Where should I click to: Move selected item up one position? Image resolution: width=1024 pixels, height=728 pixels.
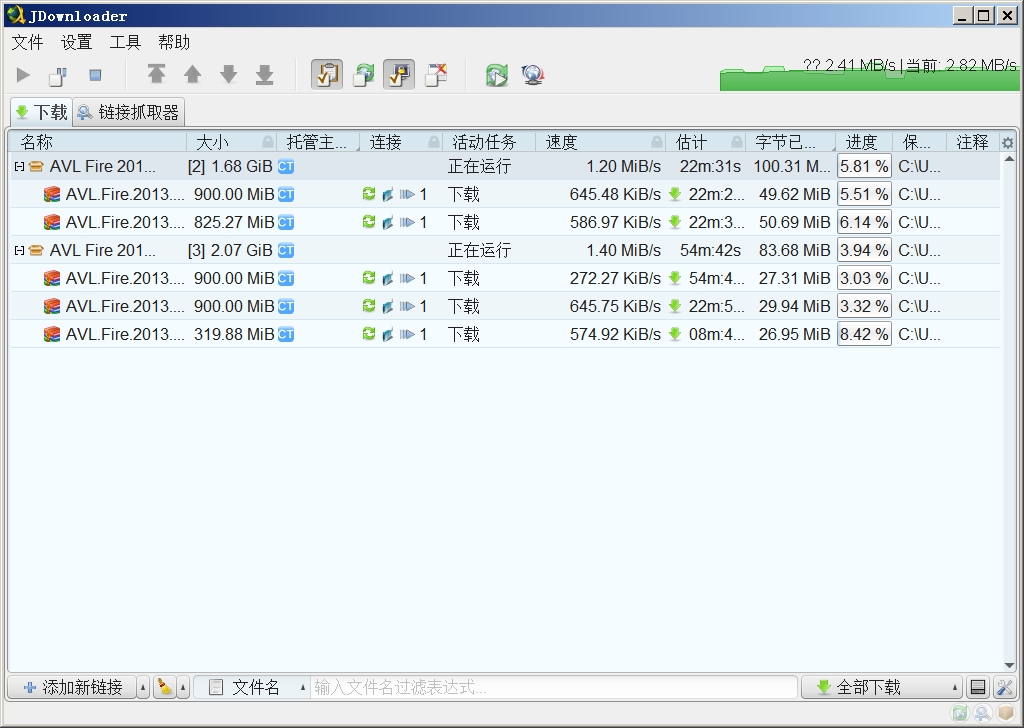pos(192,74)
